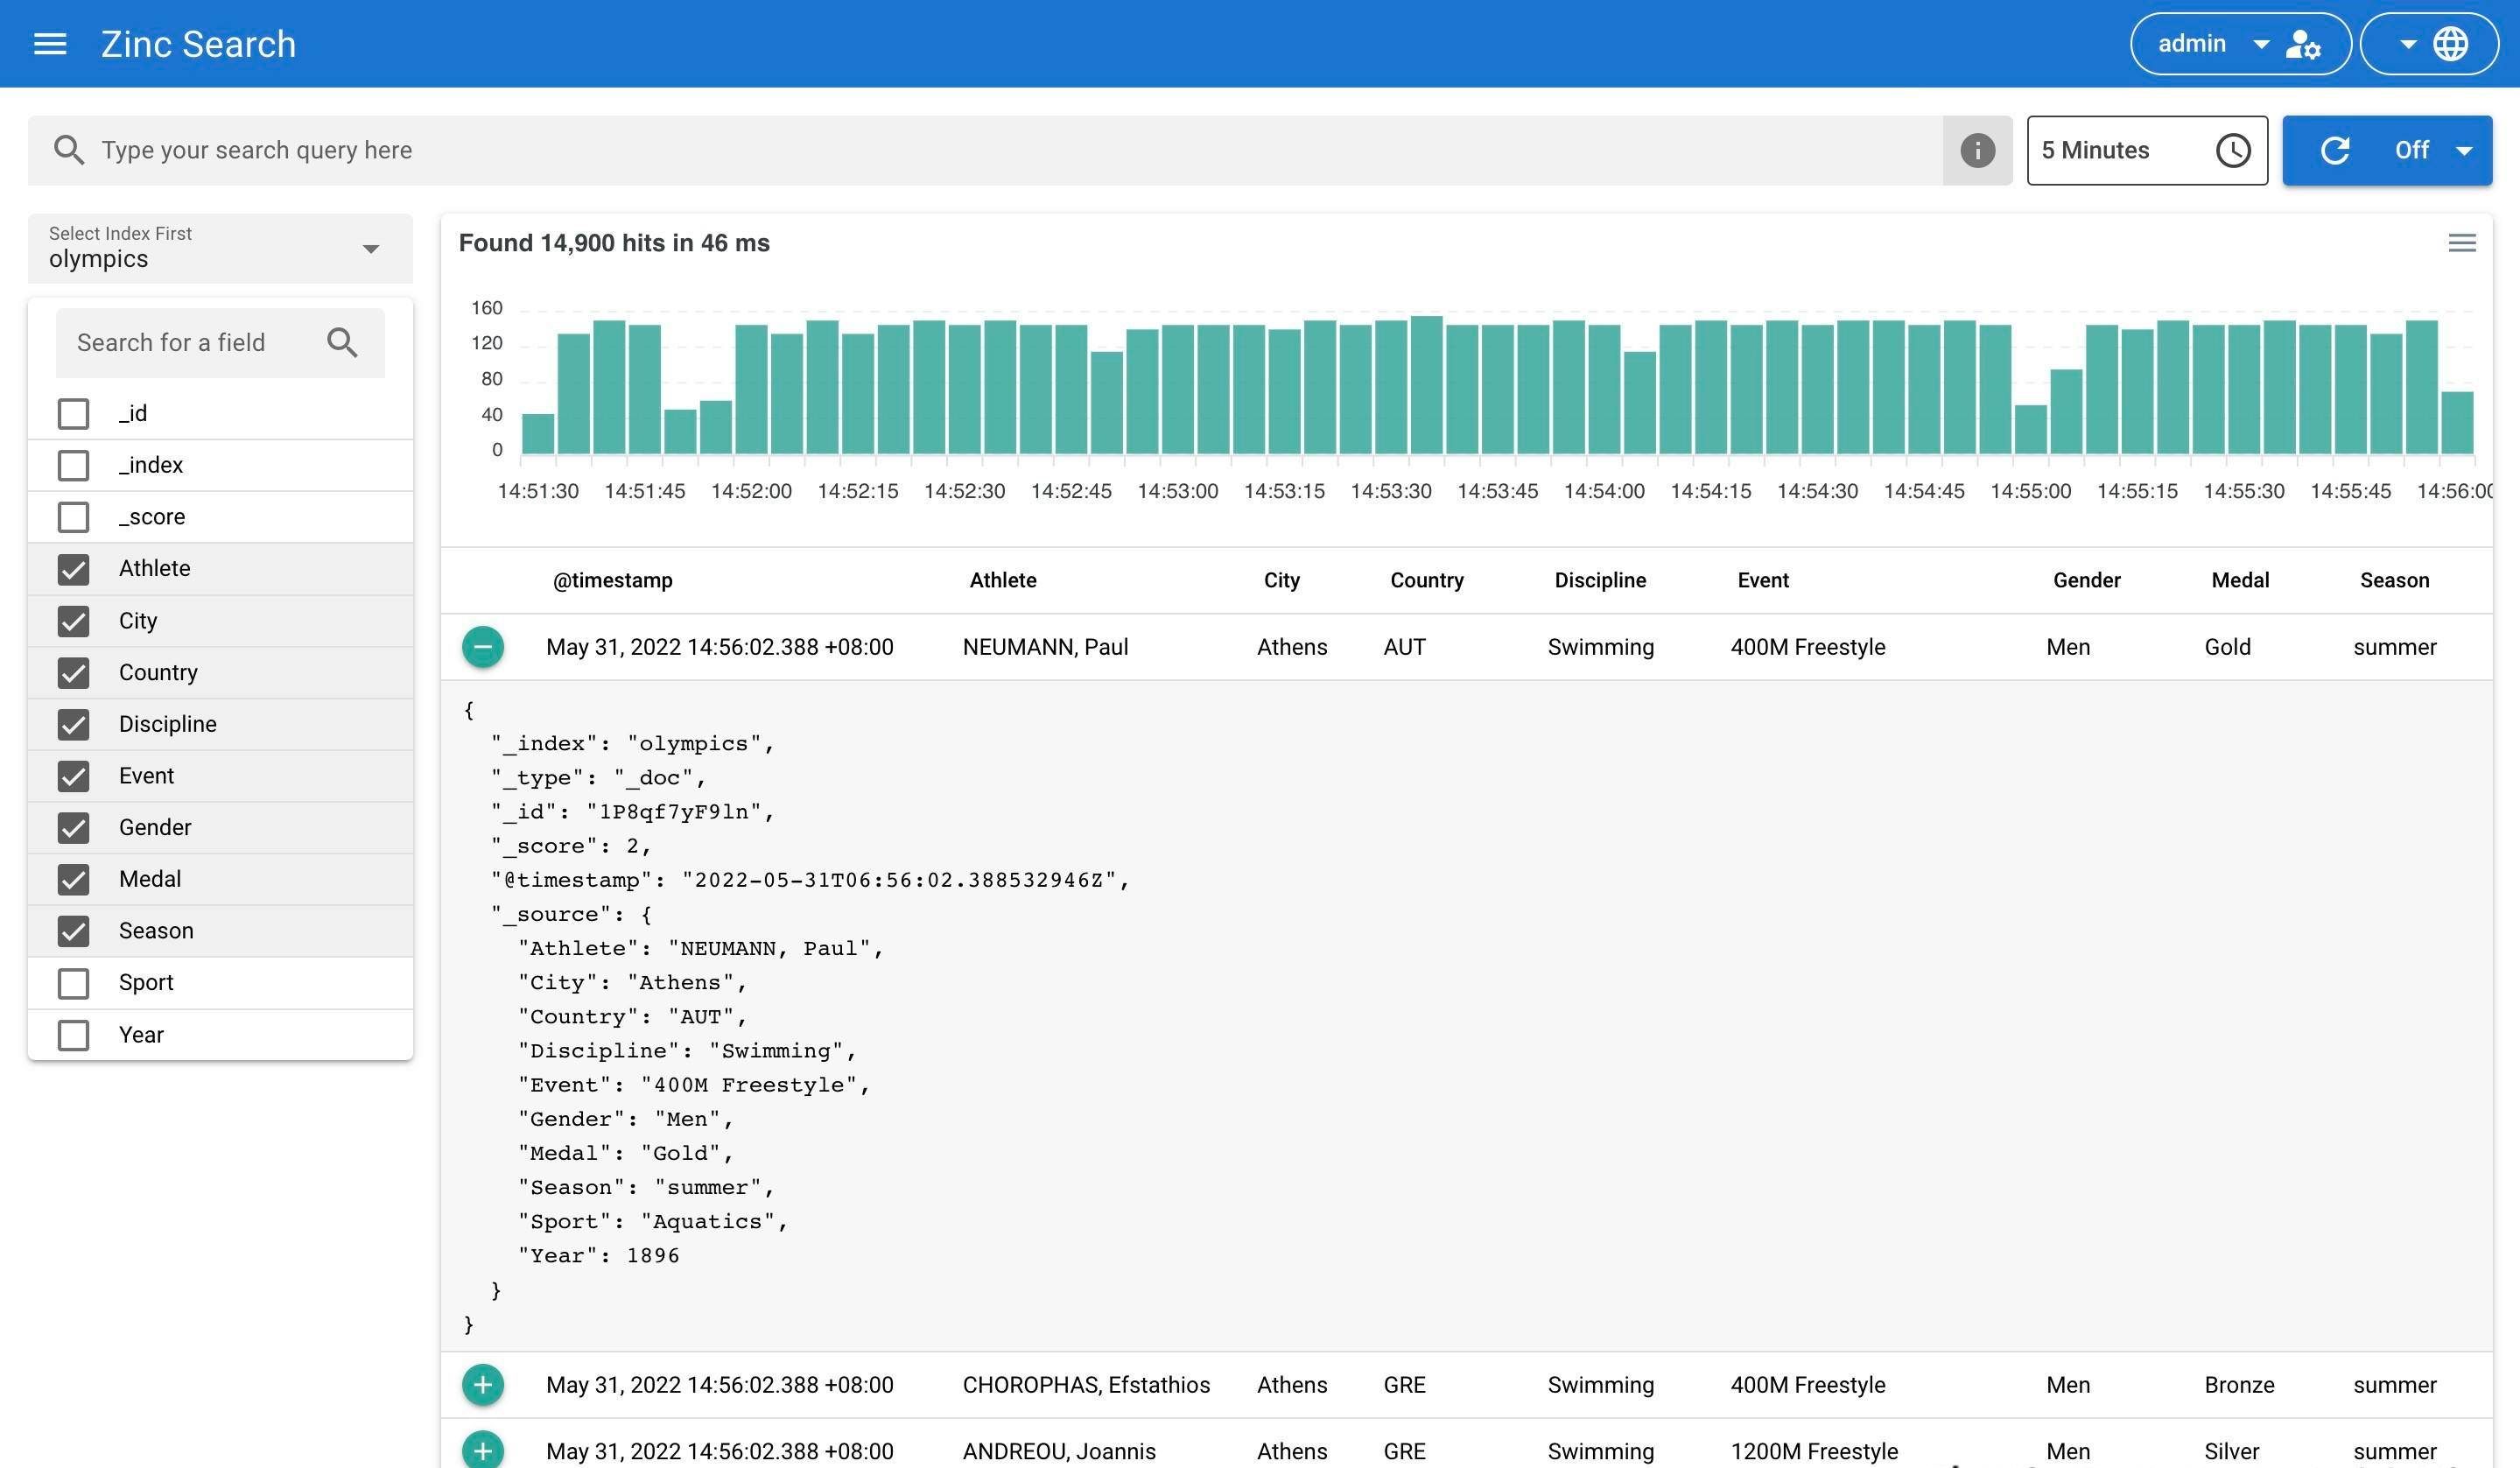Uncheck the City field checkbox
The width and height of the screenshot is (2520, 1468).
pyautogui.click(x=73, y=621)
